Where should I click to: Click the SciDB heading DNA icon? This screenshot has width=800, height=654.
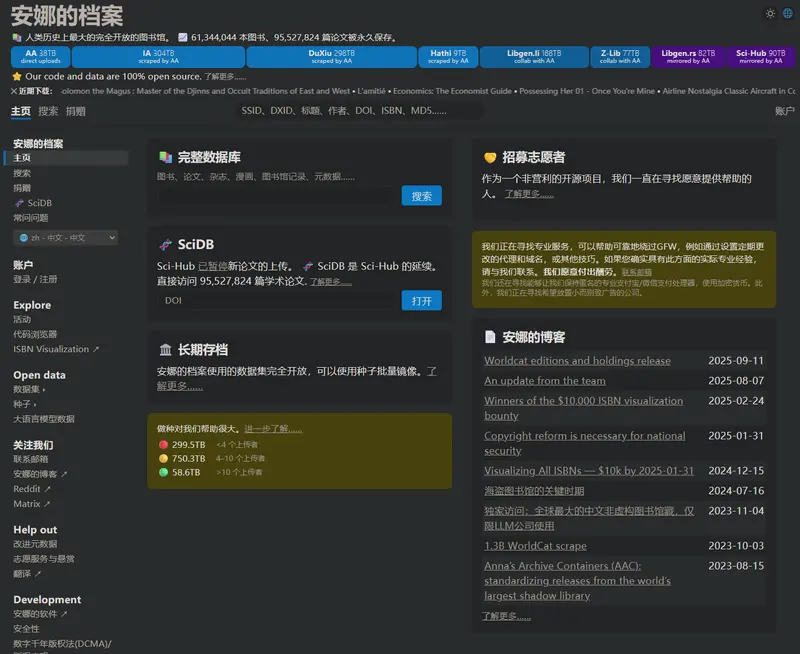tap(165, 245)
